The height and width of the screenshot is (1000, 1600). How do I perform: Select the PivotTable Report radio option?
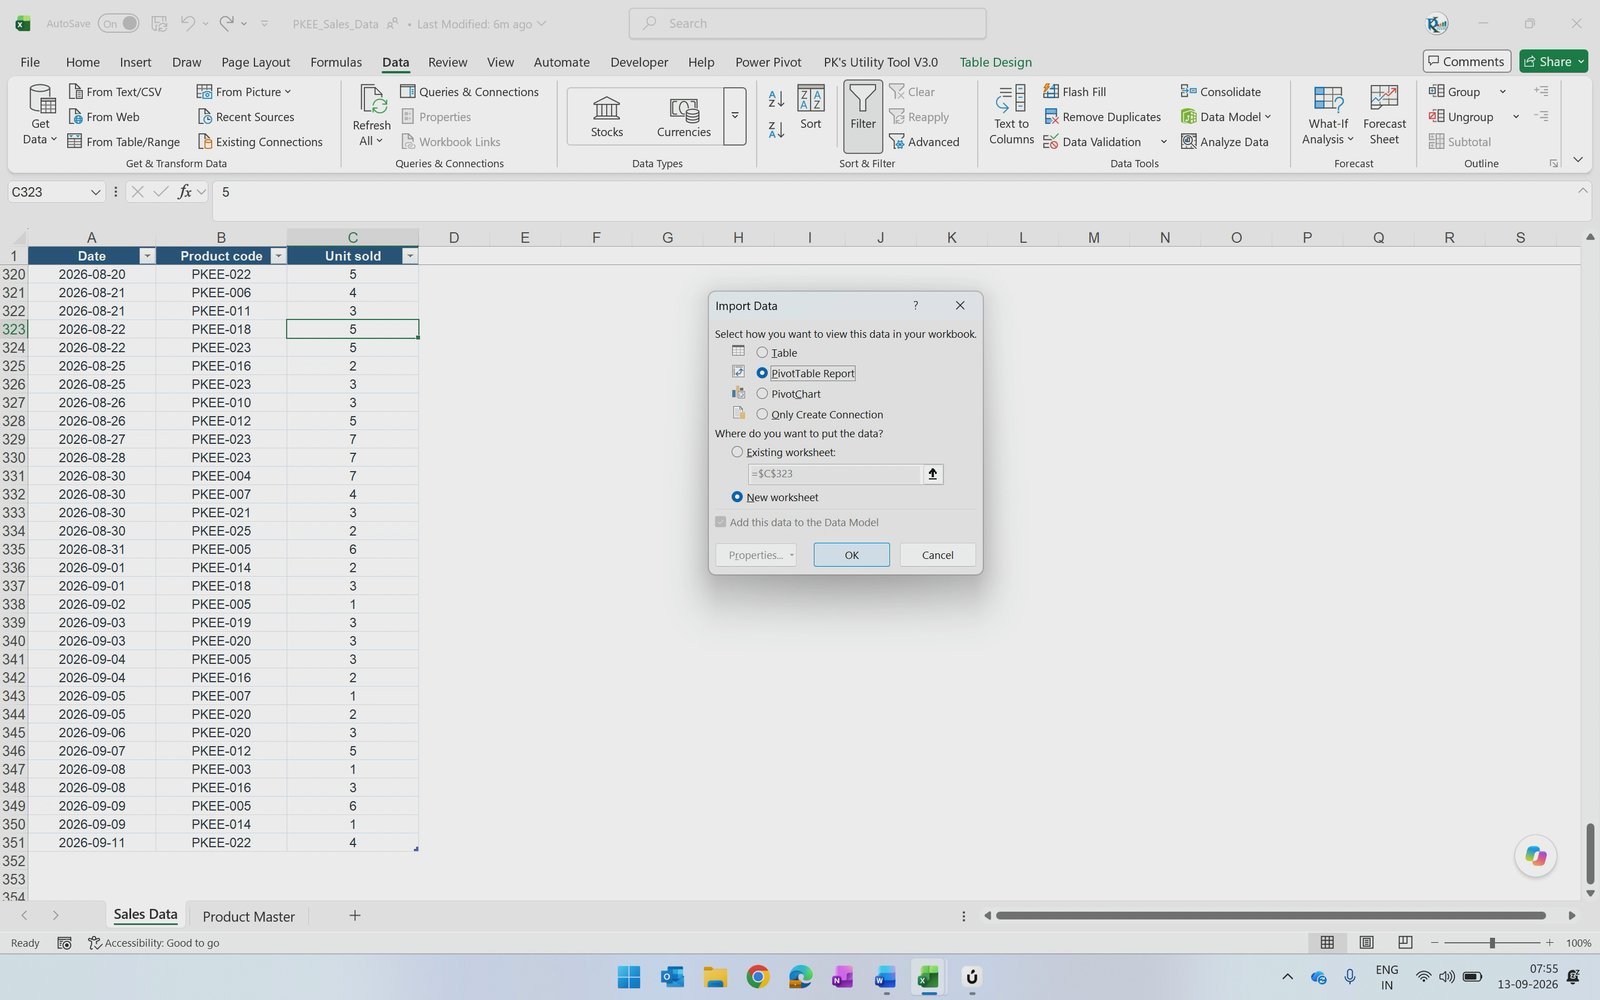click(762, 373)
